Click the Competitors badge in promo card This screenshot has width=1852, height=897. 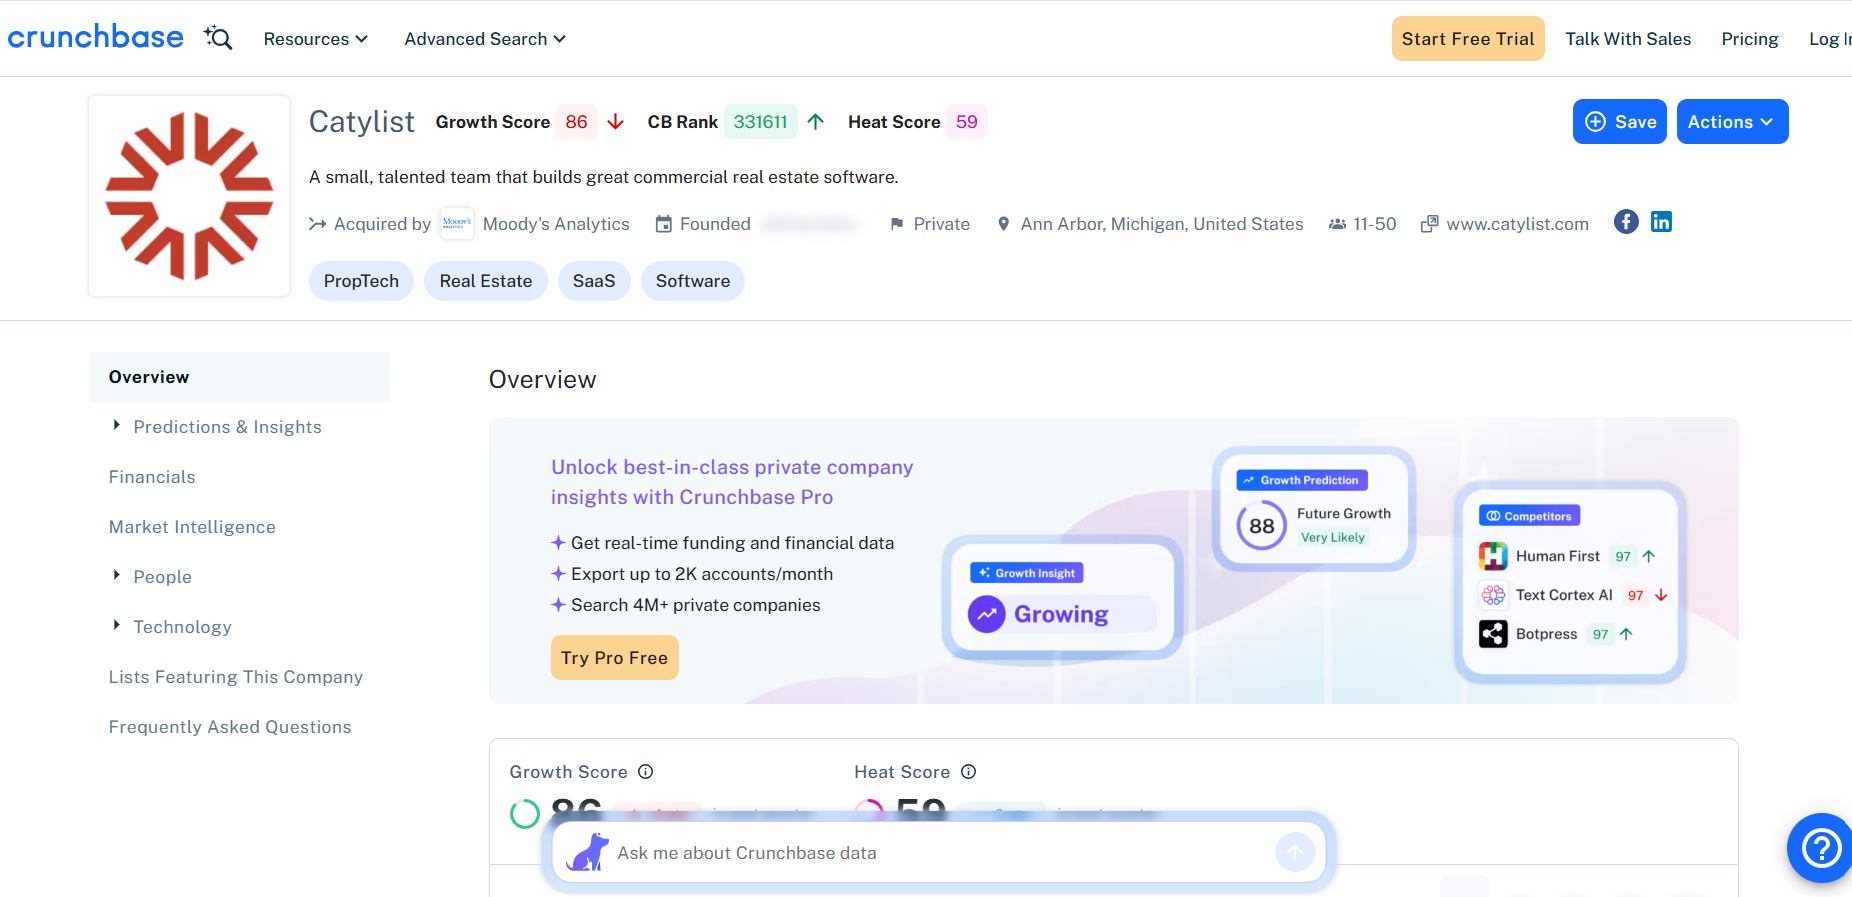click(x=1529, y=516)
